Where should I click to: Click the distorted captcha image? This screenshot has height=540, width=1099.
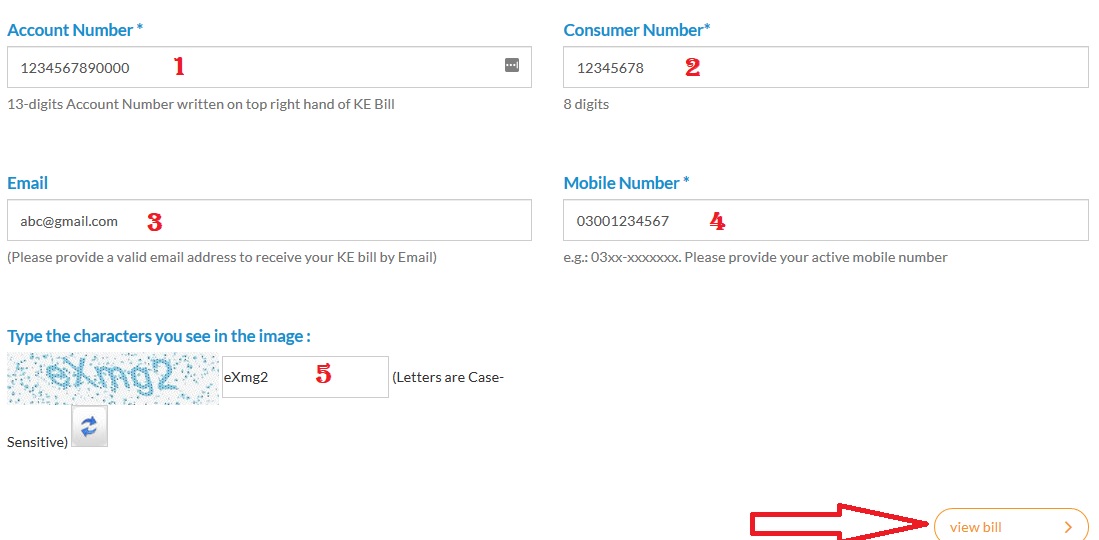[112, 378]
